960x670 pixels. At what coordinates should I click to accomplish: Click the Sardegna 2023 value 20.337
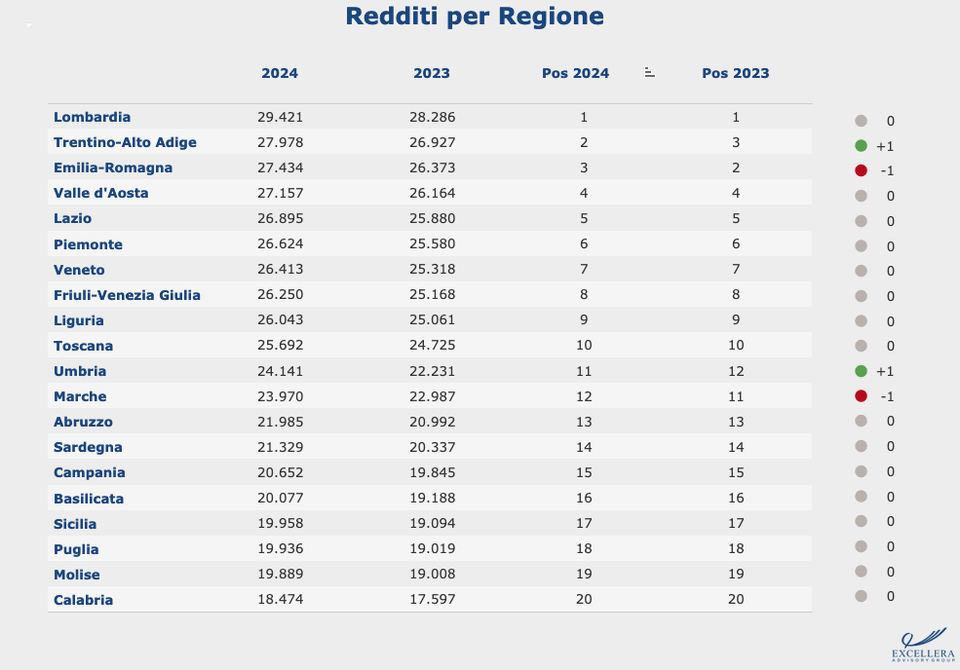[432, 447]
